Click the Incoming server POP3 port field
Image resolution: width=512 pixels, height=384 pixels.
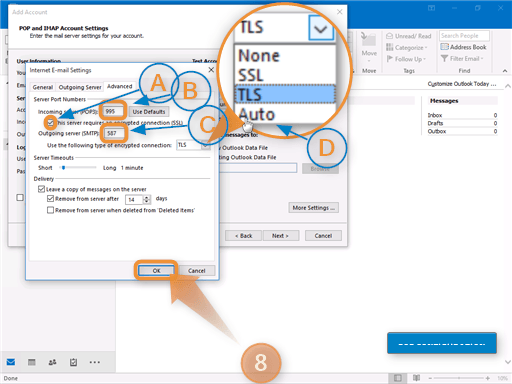click(113, 112)
